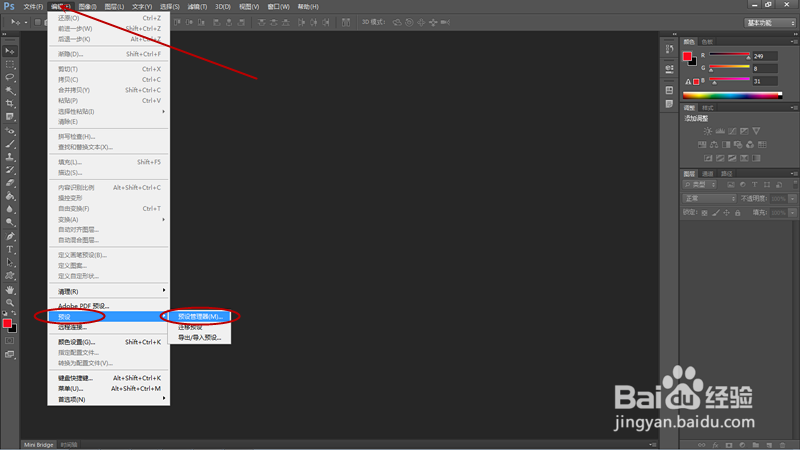Open the opacity 不透明度 dropdown arrow
The width and height of the screenshot is (800, 450).
[x=792, y=198]
